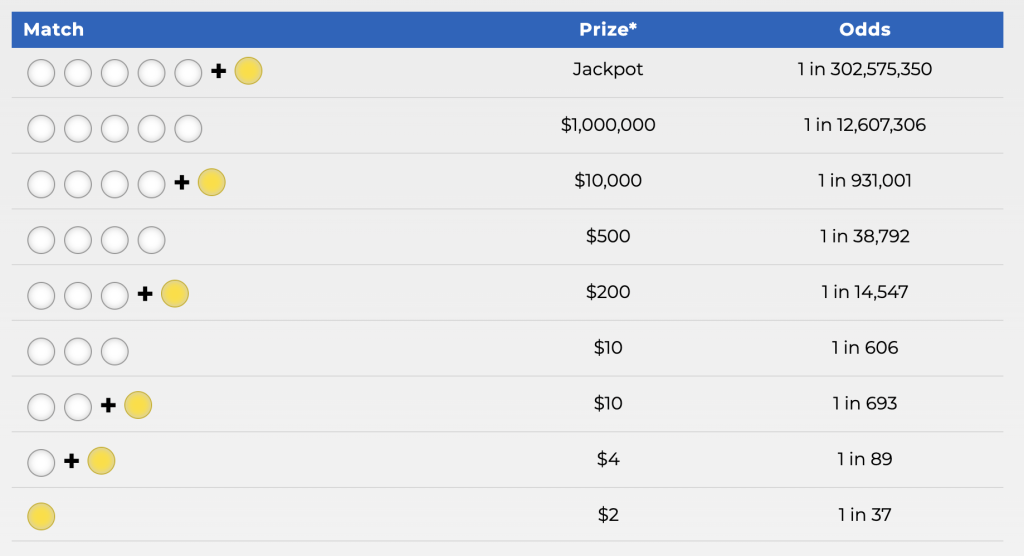The height and width of the screenshot is (556, 1024).
Task: Click the third white ball in the 1 in 606 row
Action: (115, 352)
